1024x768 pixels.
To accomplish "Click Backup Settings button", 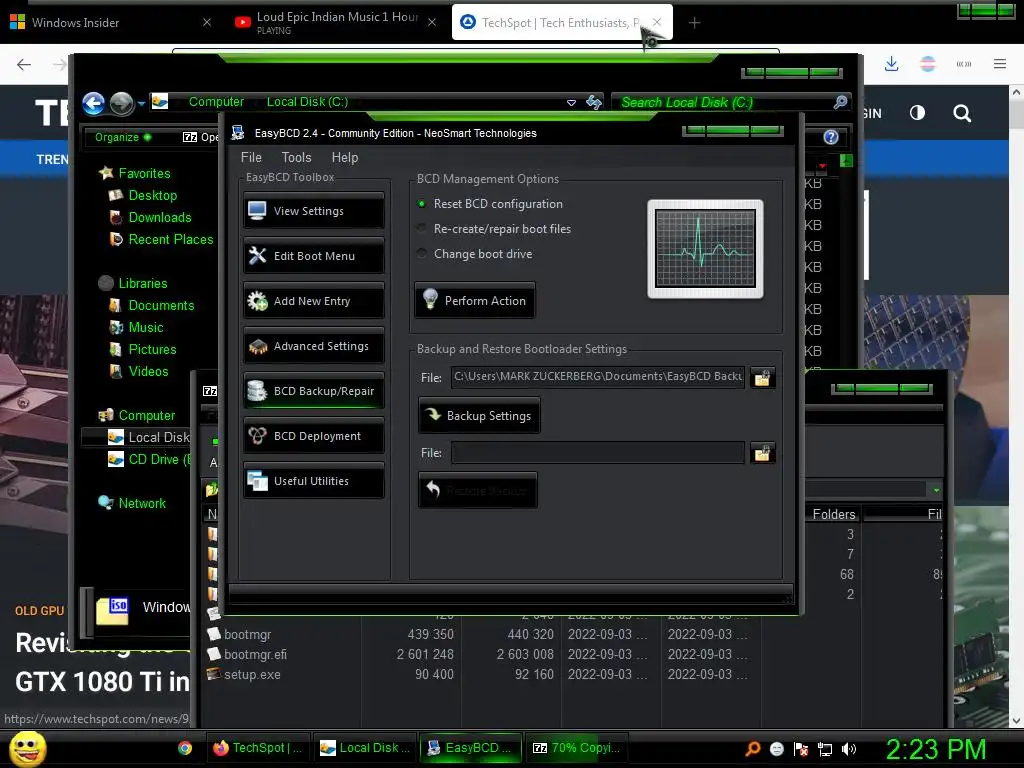I will (479, 415).
